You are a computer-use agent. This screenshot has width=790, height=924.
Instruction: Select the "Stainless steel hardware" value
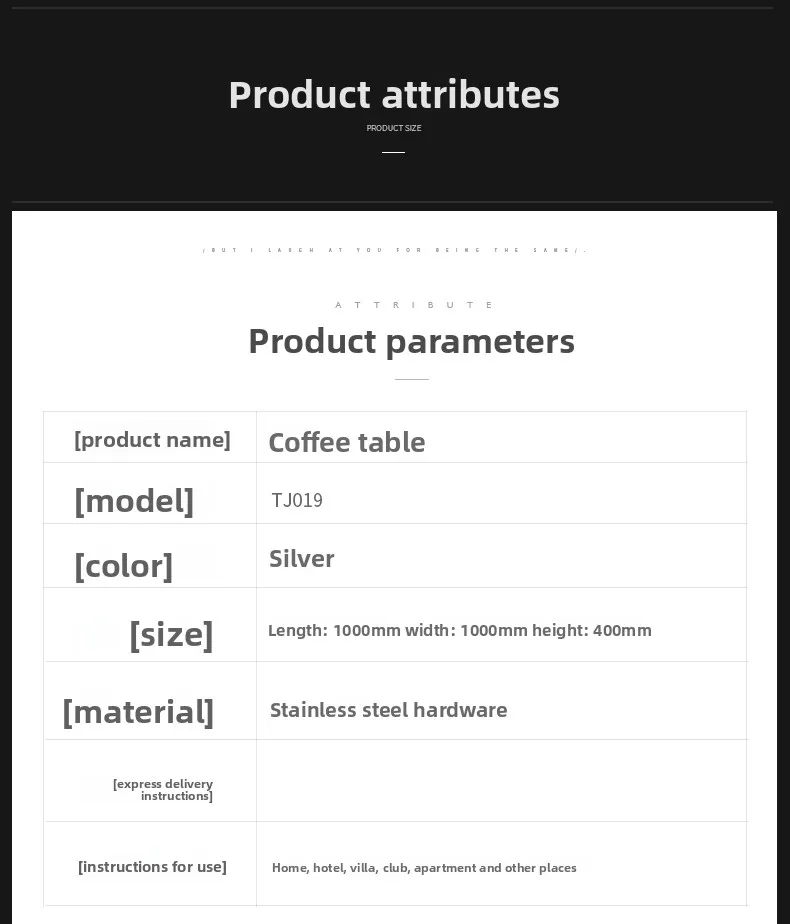[x=389, y=710]
